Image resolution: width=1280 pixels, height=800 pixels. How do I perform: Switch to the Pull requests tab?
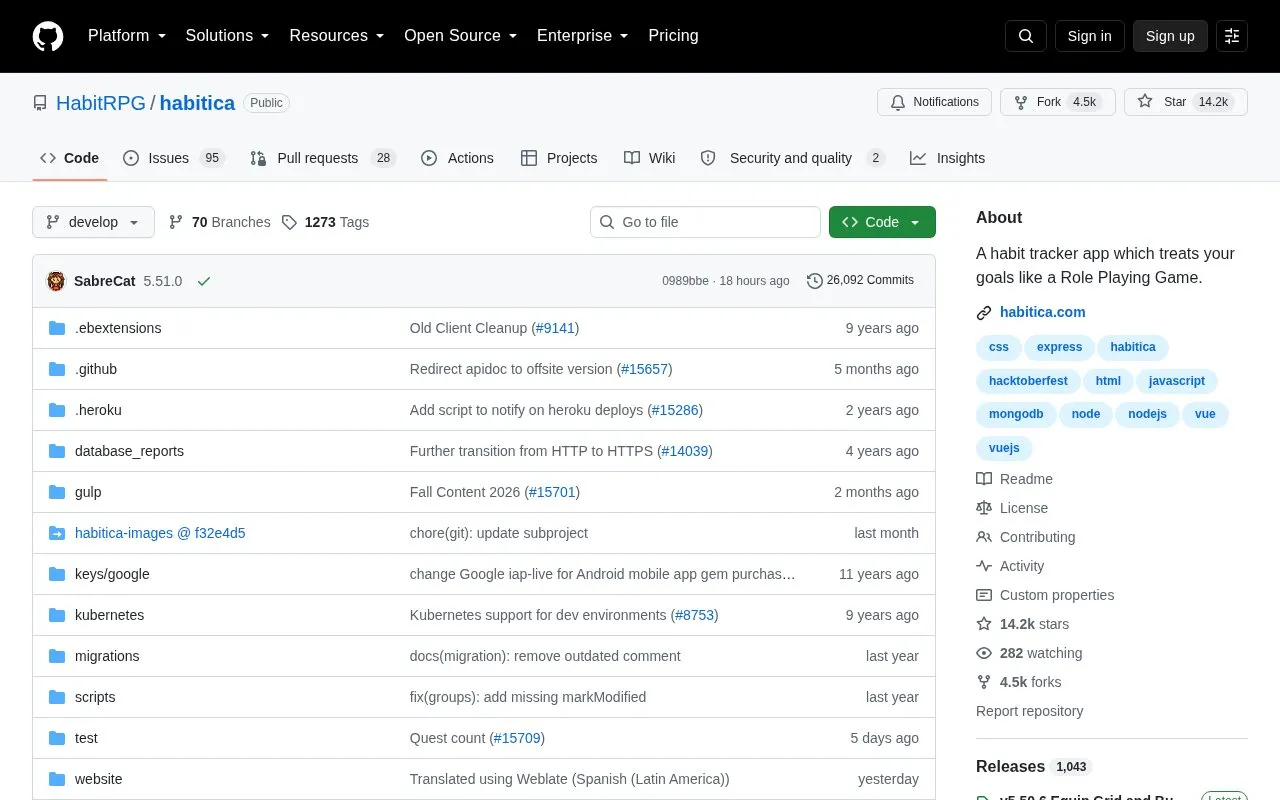pyautogui.click(x=323, y=158)
